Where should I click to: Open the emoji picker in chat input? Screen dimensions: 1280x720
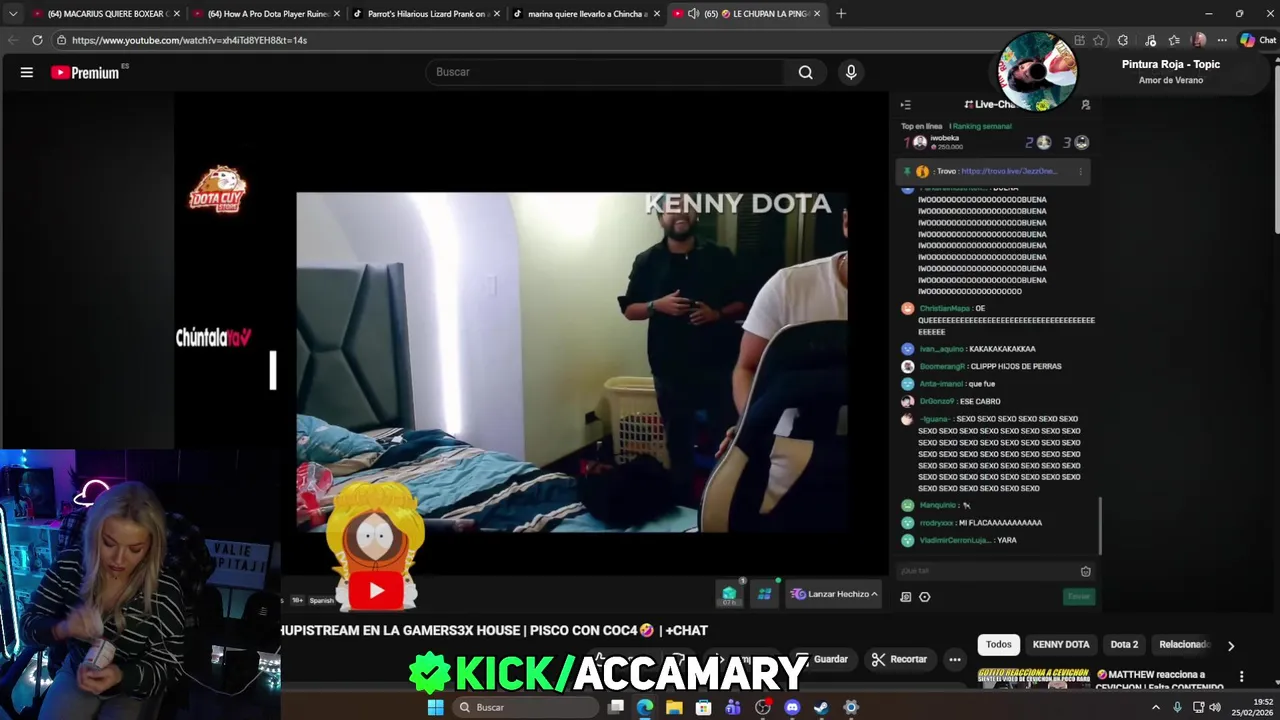1086,571
